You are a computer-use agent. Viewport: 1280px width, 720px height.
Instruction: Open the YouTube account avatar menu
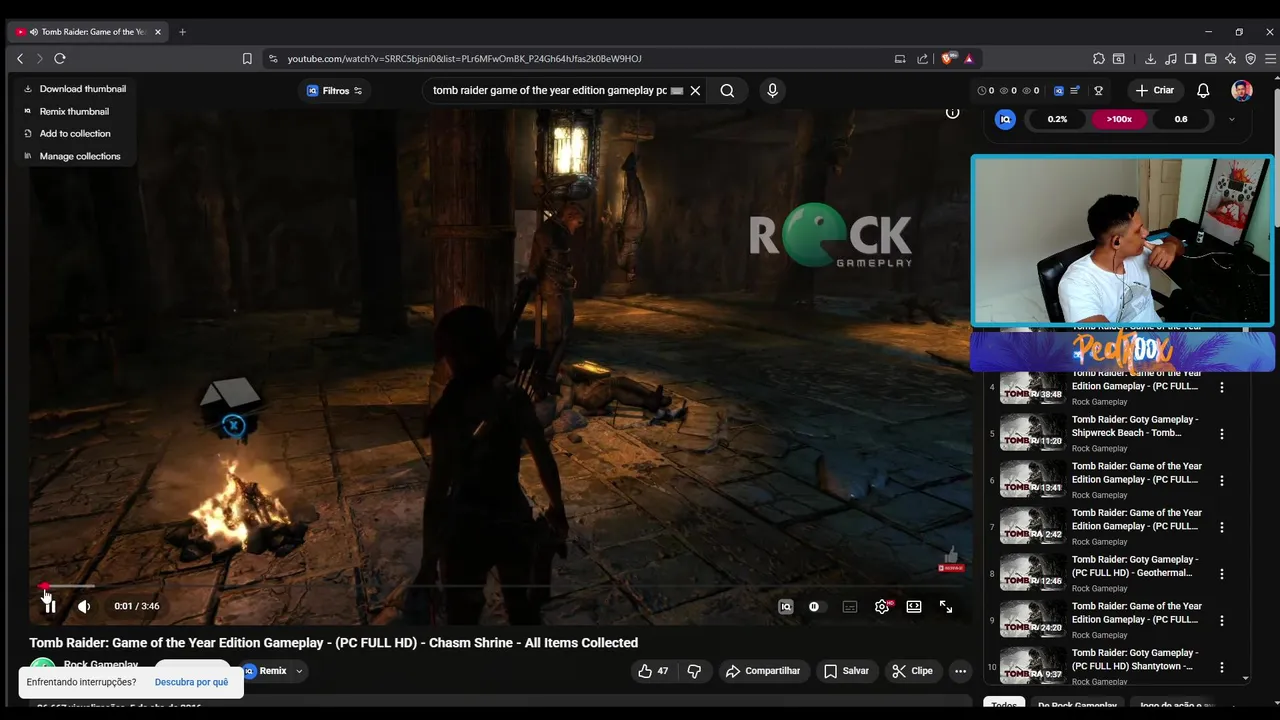(x=1242, y=90)
